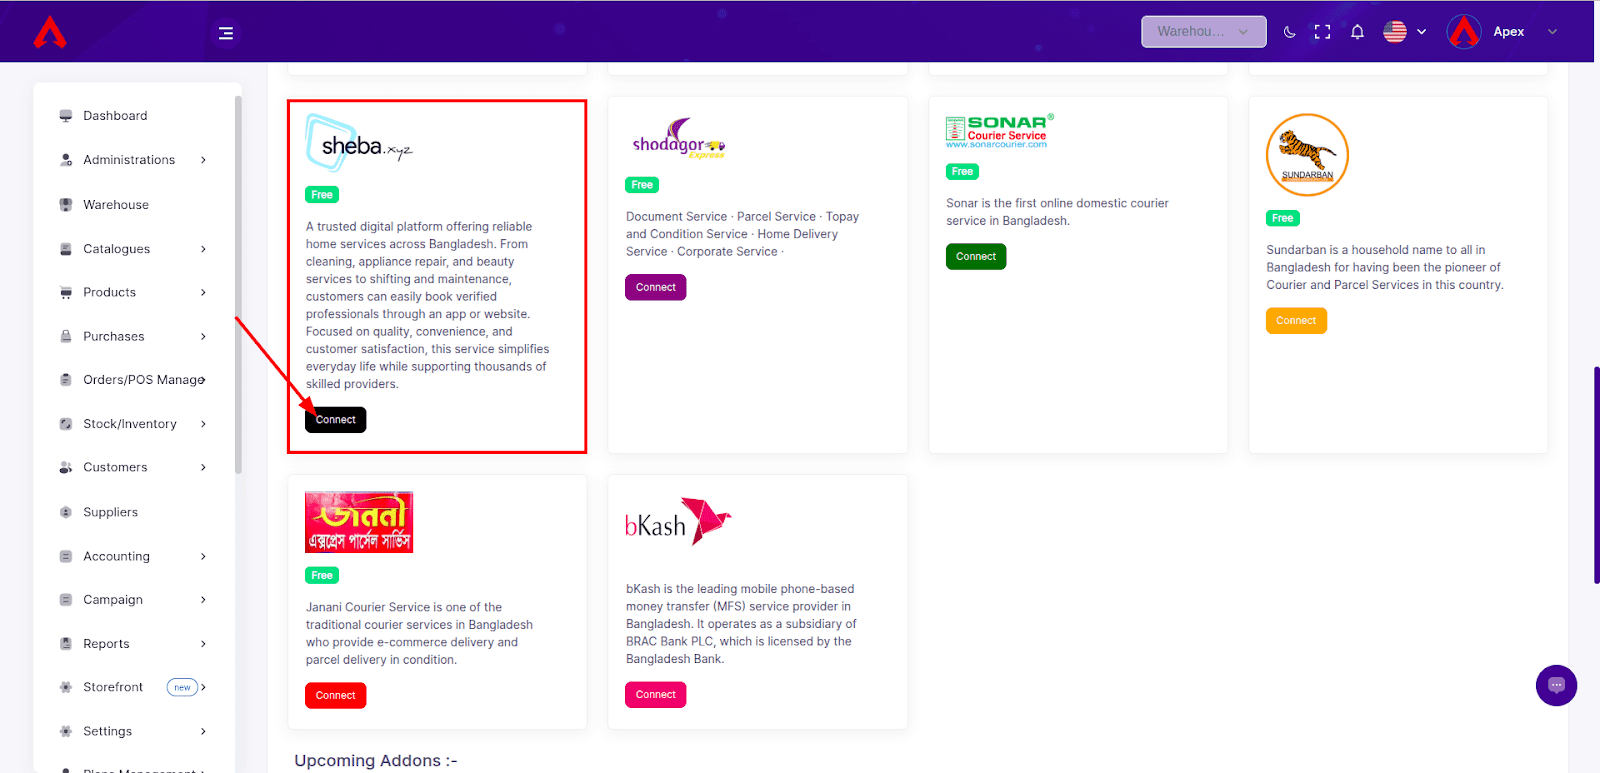Click the Dashboard sidebar icon
The image size is (1600, 773).
[x=66, y=116]
